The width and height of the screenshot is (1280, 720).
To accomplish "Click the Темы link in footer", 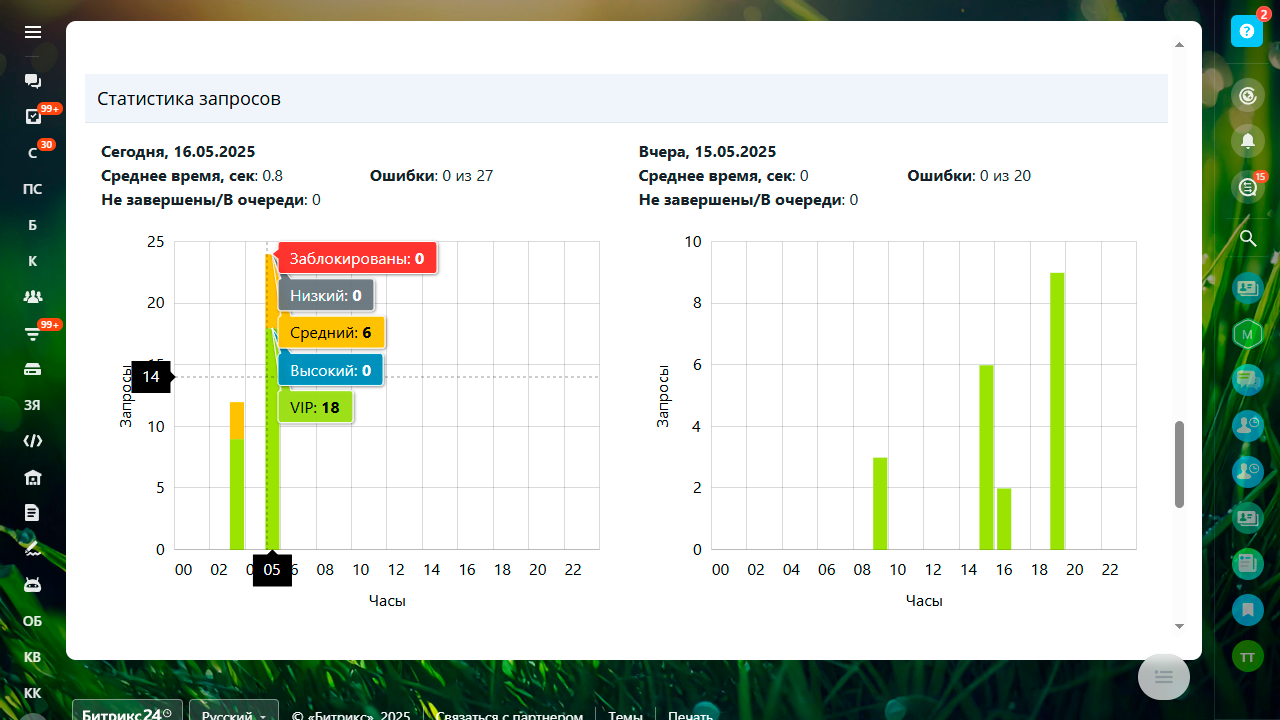I will click(x=625, y=716).
